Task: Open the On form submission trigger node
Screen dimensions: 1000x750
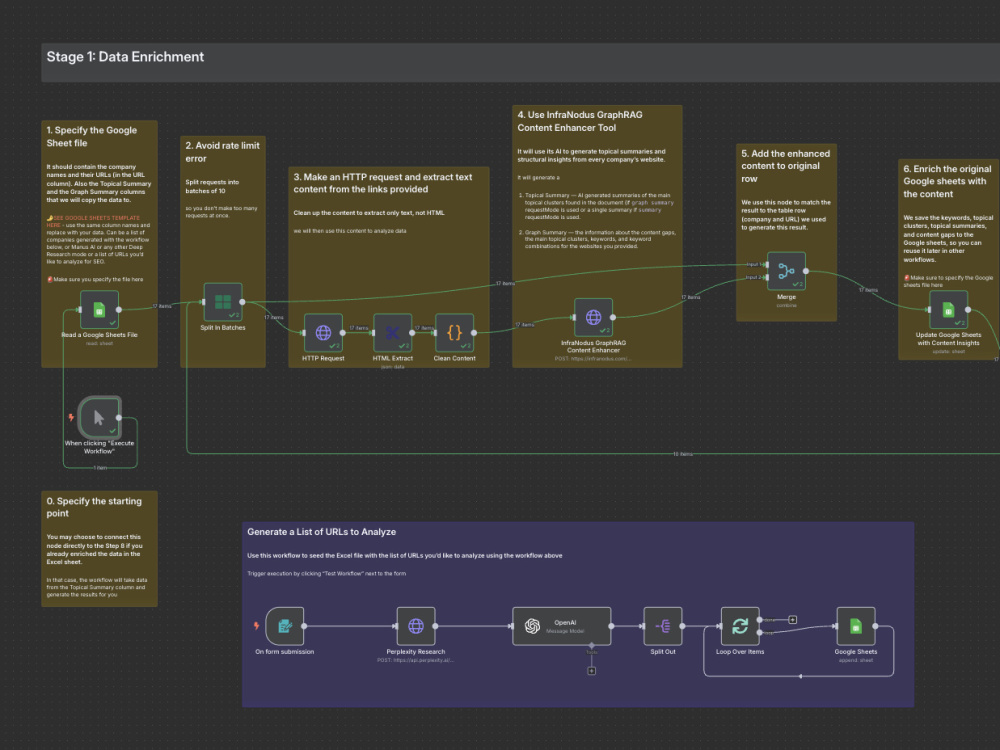Action: pyautogui.click(x=284, y=626)
